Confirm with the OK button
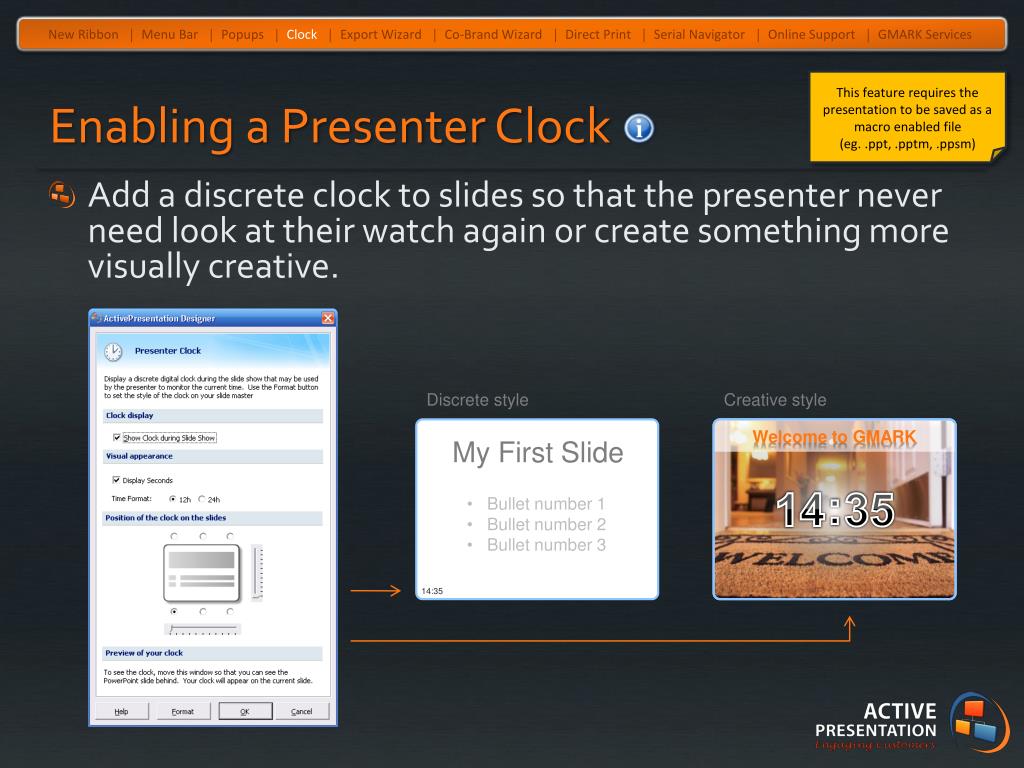The height and width of the screenshot is (768, 1024). [245, 711]
